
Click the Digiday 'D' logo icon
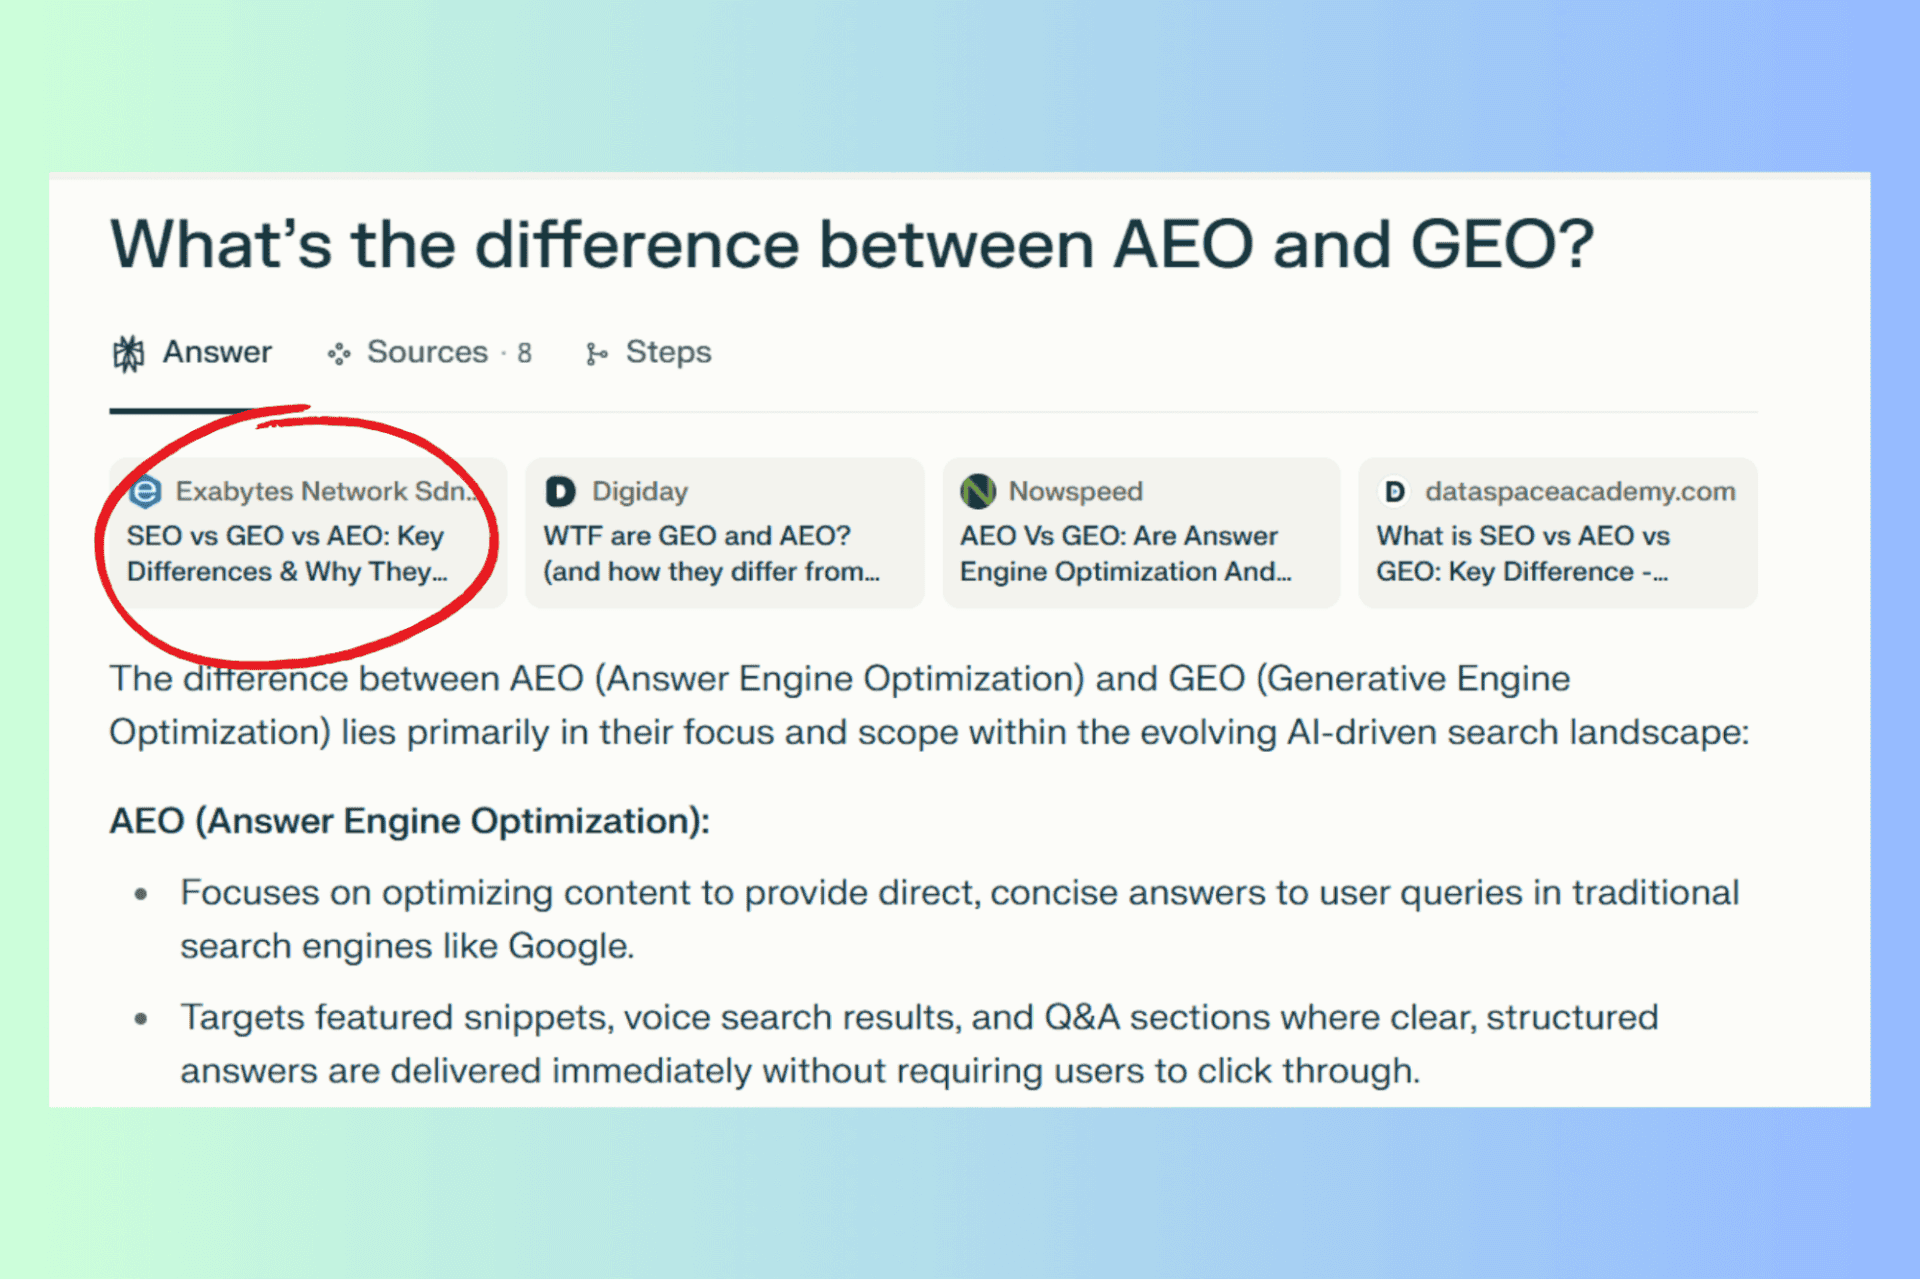pos(560,491)
